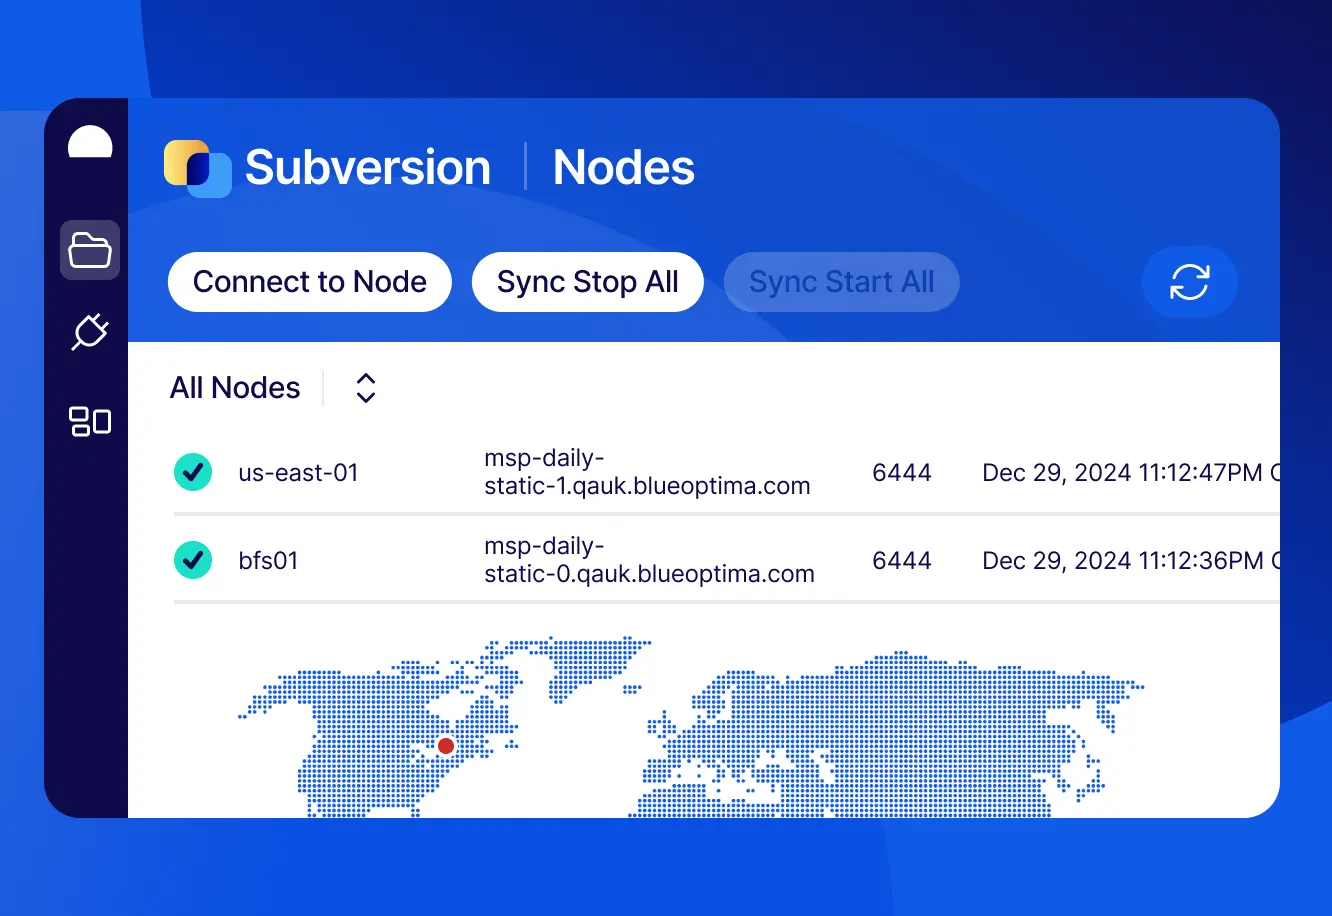Click port 6444 in bfs01 row
This screenshot has height=916, width=1332.
pos(902,561)
